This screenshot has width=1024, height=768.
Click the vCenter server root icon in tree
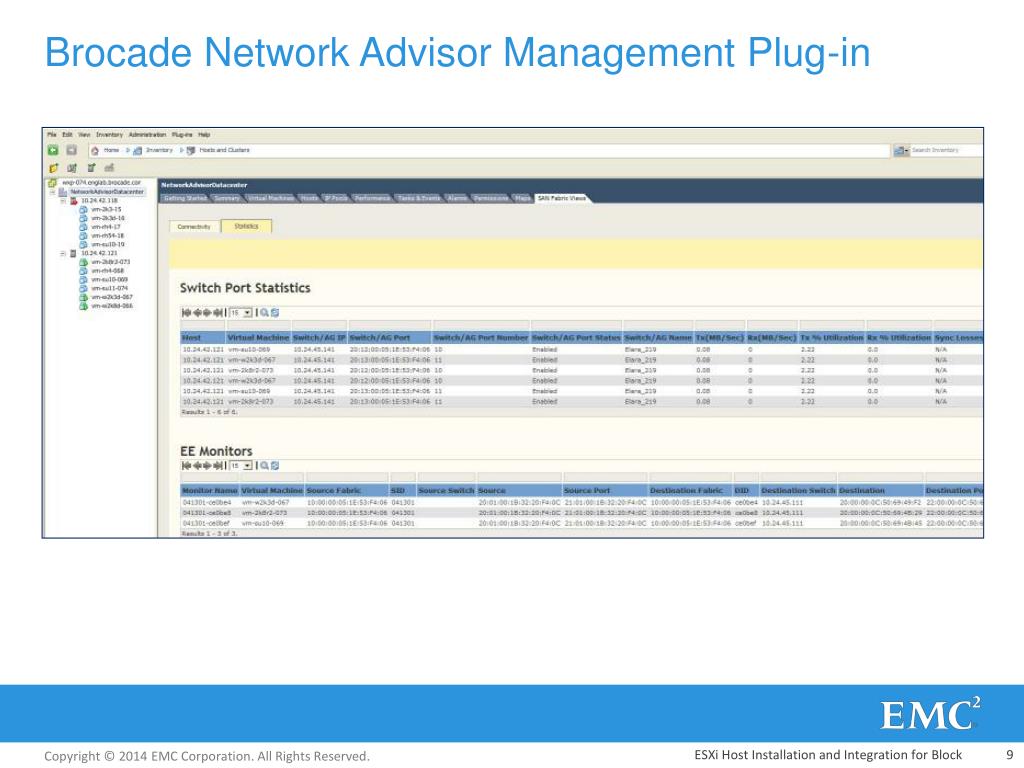click(x=52, y=183)
